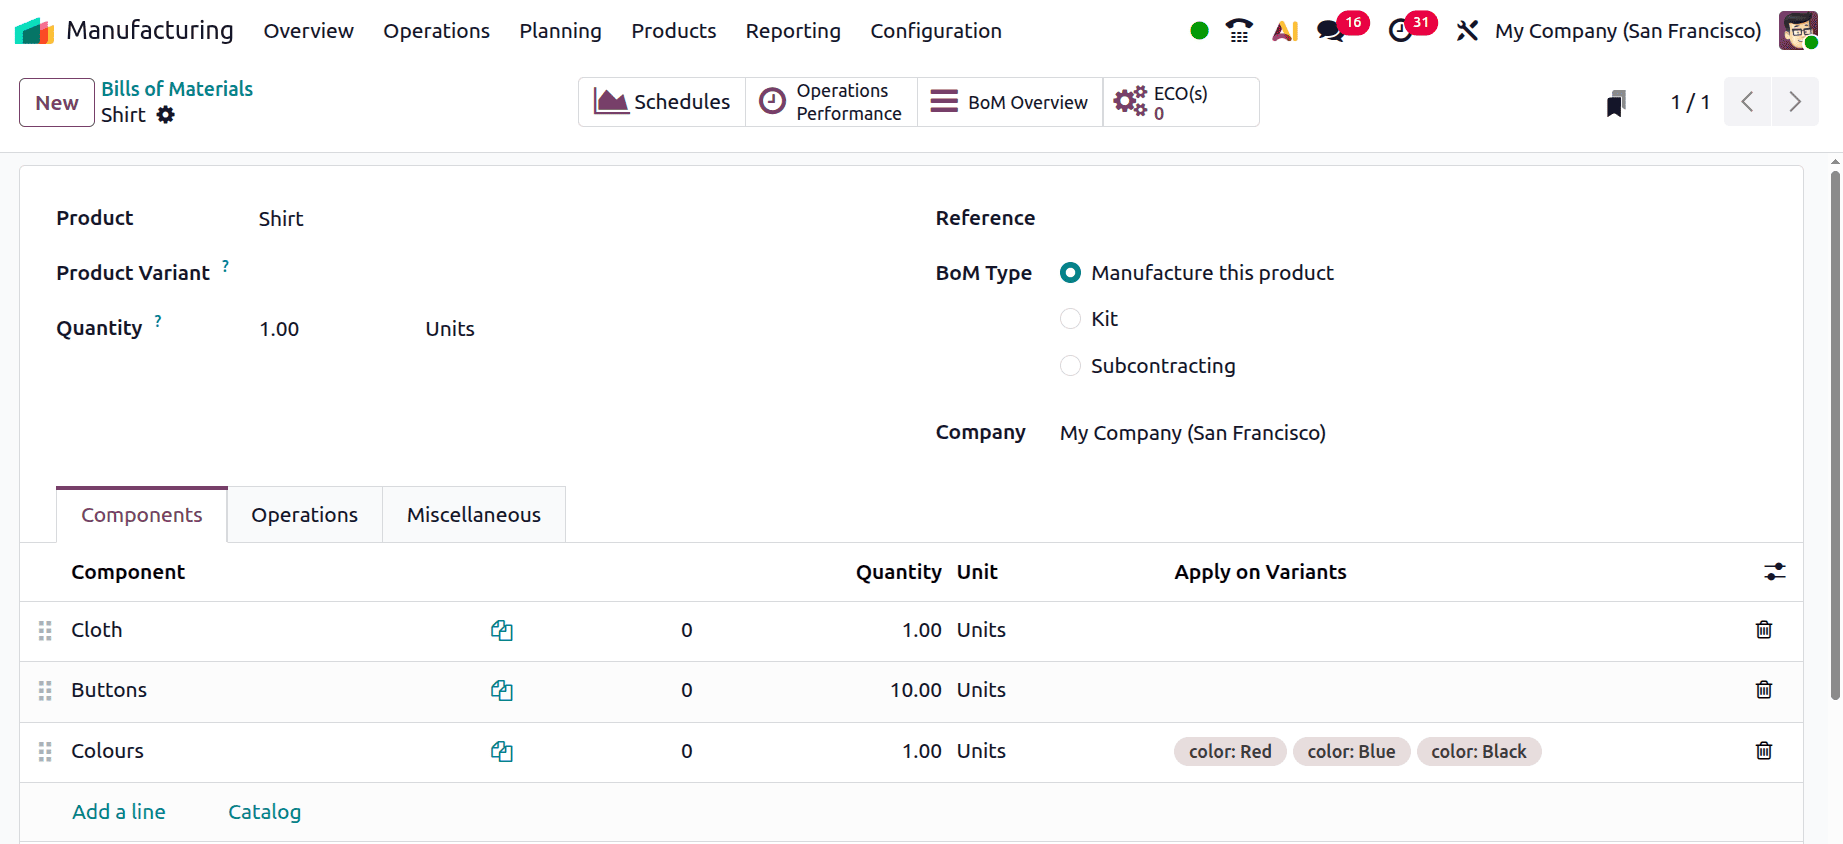1843x844 pixels.
Task: Click the green online status indicator
Action: 1200,31
